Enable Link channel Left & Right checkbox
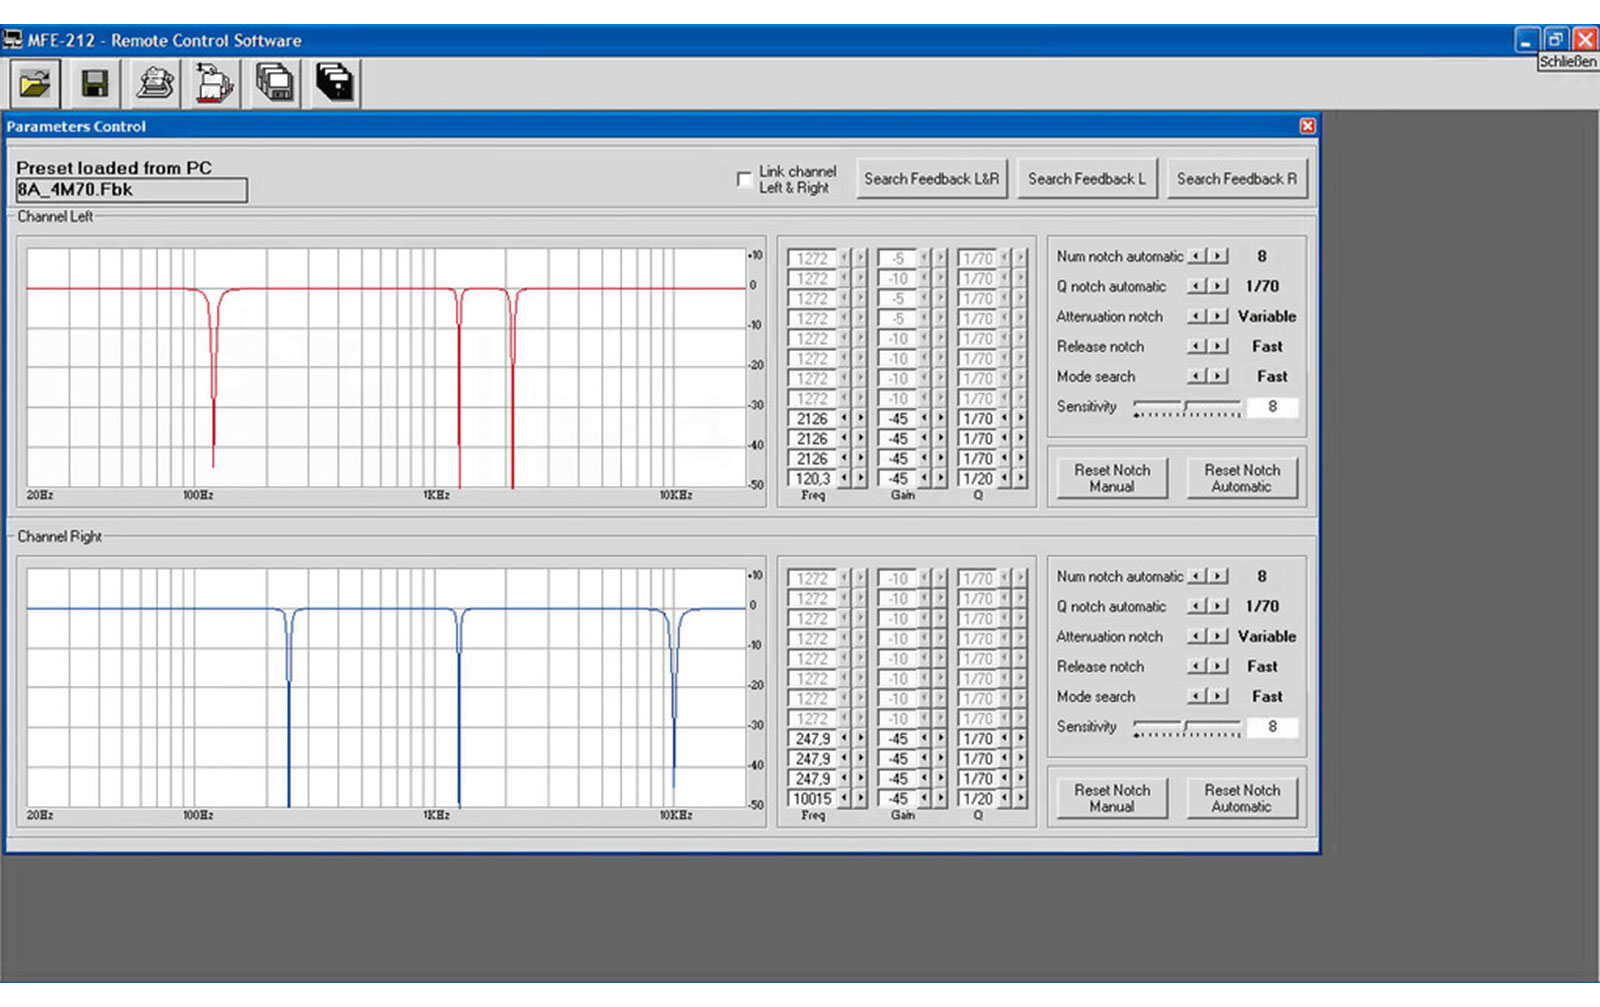 [x=744, y=179]
